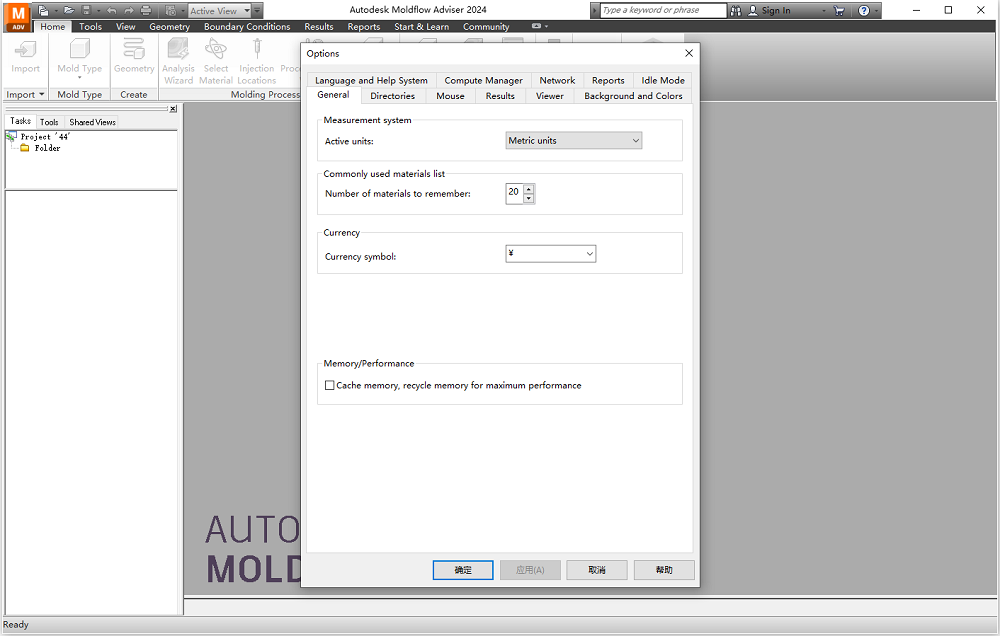Click the Import ribbon icon
This screenshot has width=1000, height=636.
click(26, 50)
